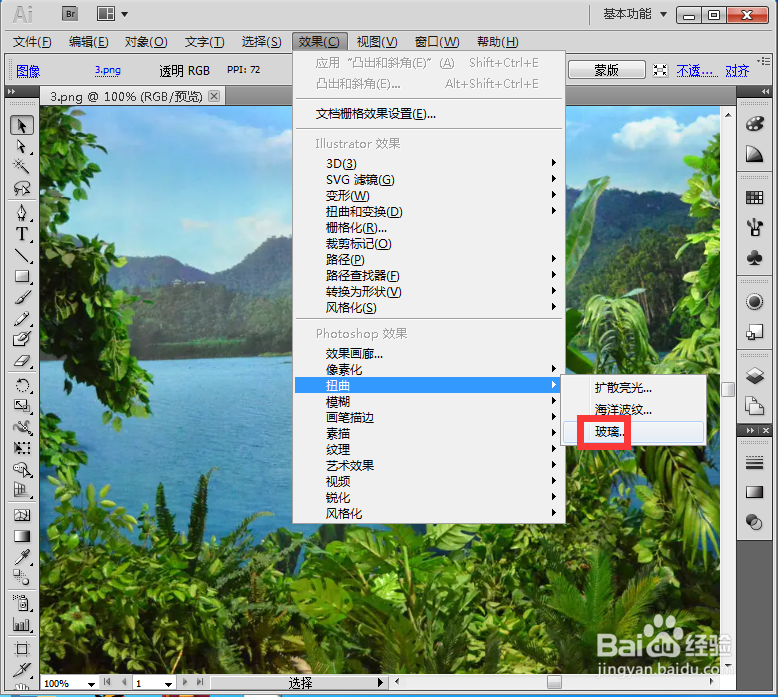Launch Adobe Bridge with Br icon
The height and width of the screenshot is (697, 778).
(70, 14)
